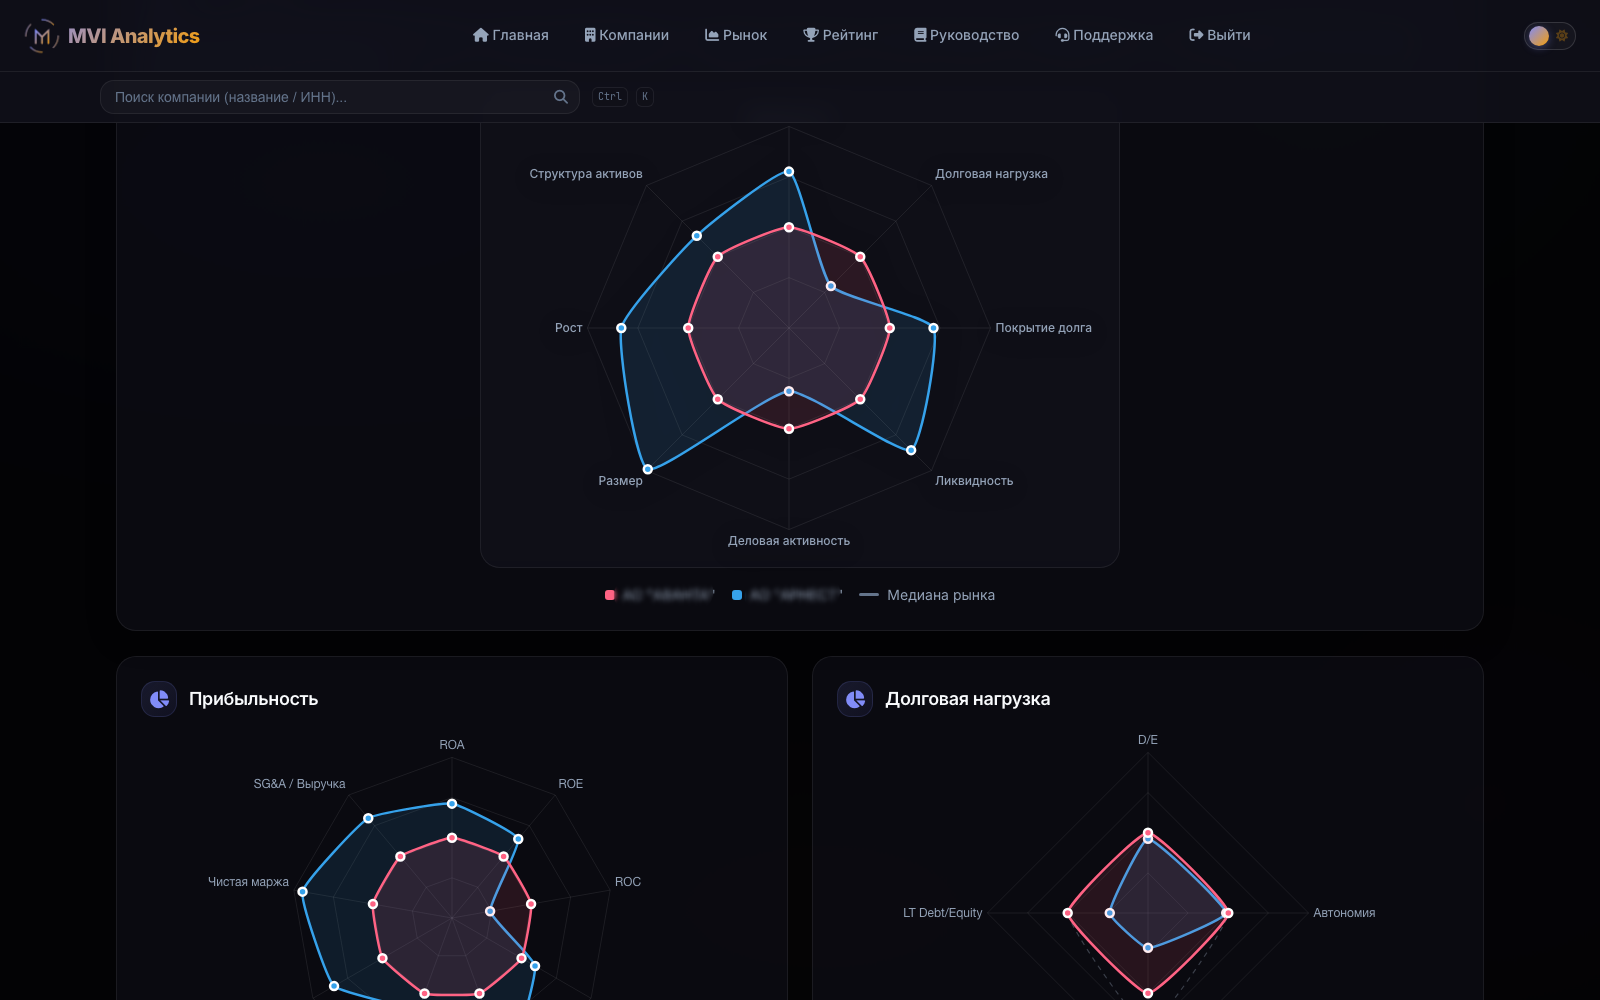Open the Руководство guide page
Image resolution: width=1600 pixels, height=1000 pixels.
pos(966,35)
